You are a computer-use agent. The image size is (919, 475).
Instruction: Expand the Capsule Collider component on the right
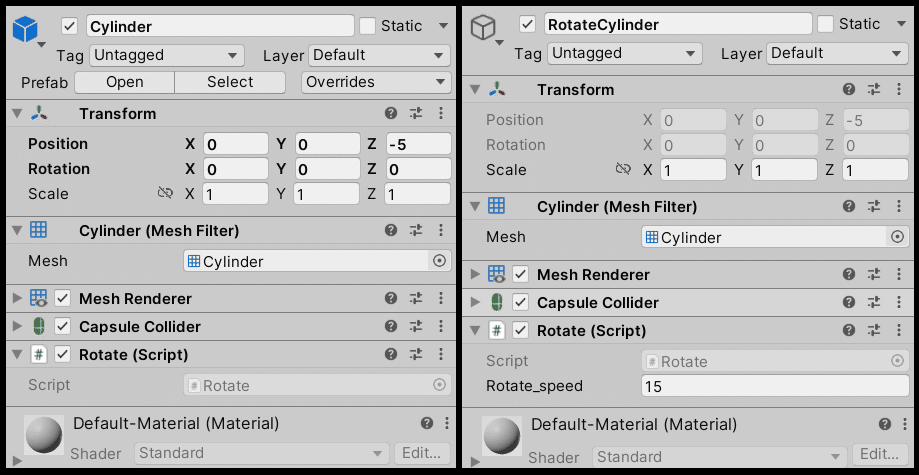pos(475,303)
